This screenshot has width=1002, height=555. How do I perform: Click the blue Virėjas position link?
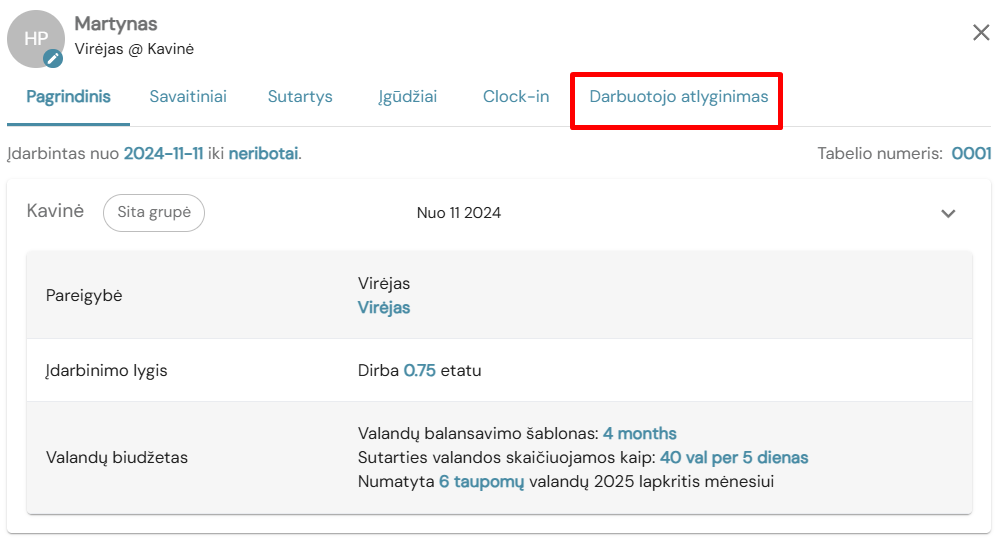click(x=383, y=307)
